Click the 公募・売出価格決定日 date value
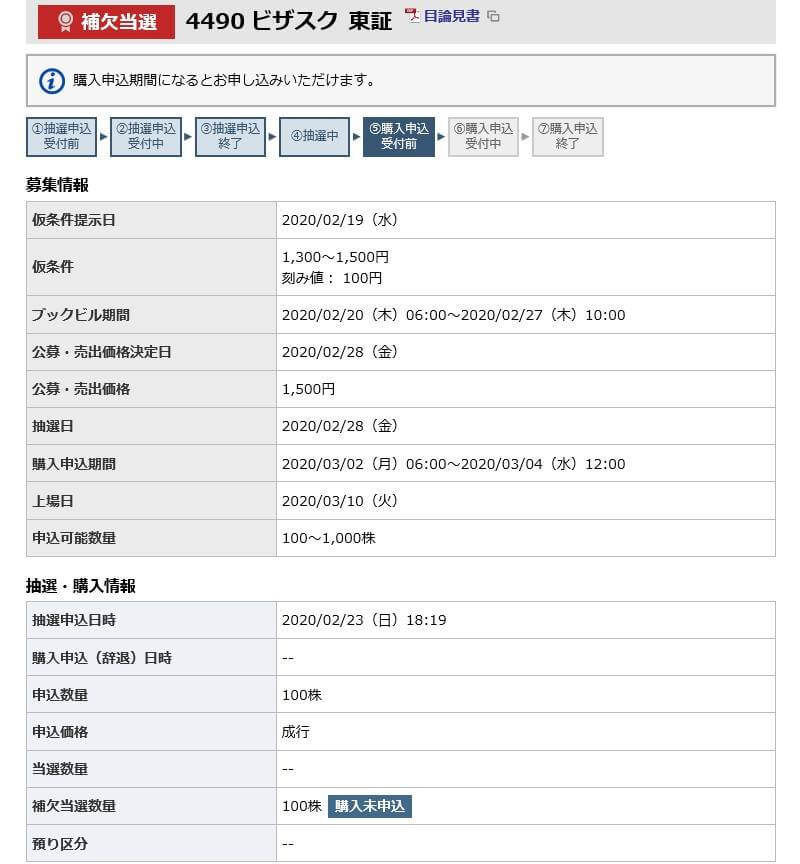 click(x=340, y=352)
